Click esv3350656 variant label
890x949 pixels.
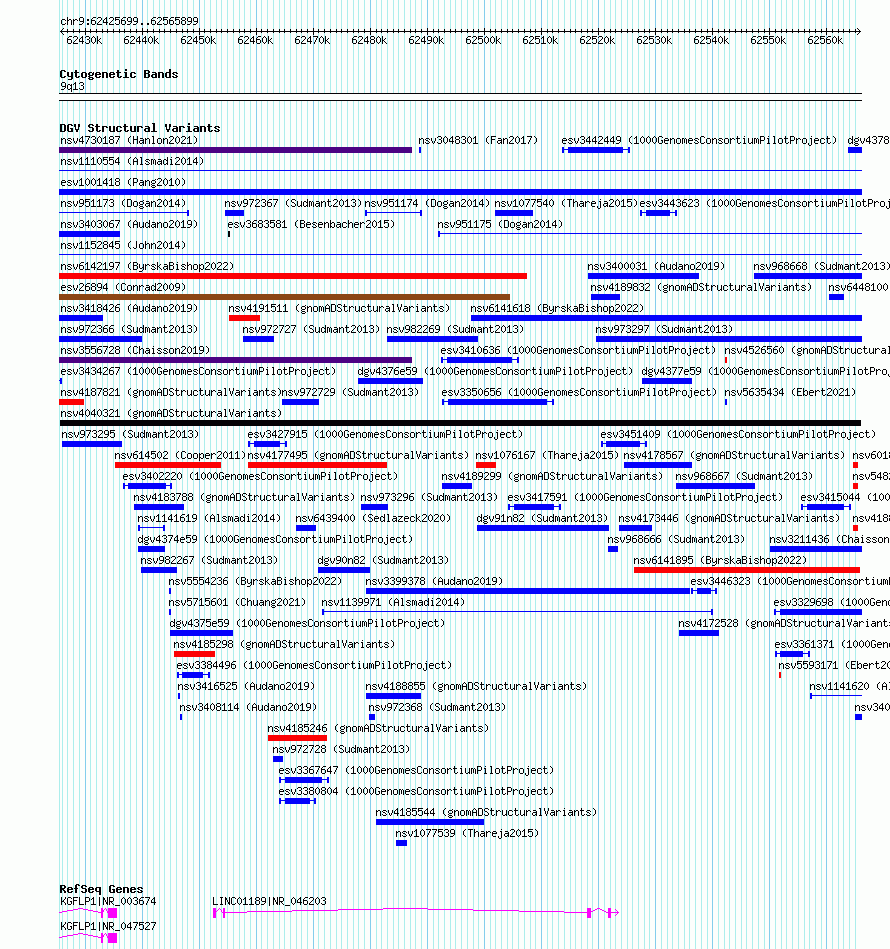(579, 392)
